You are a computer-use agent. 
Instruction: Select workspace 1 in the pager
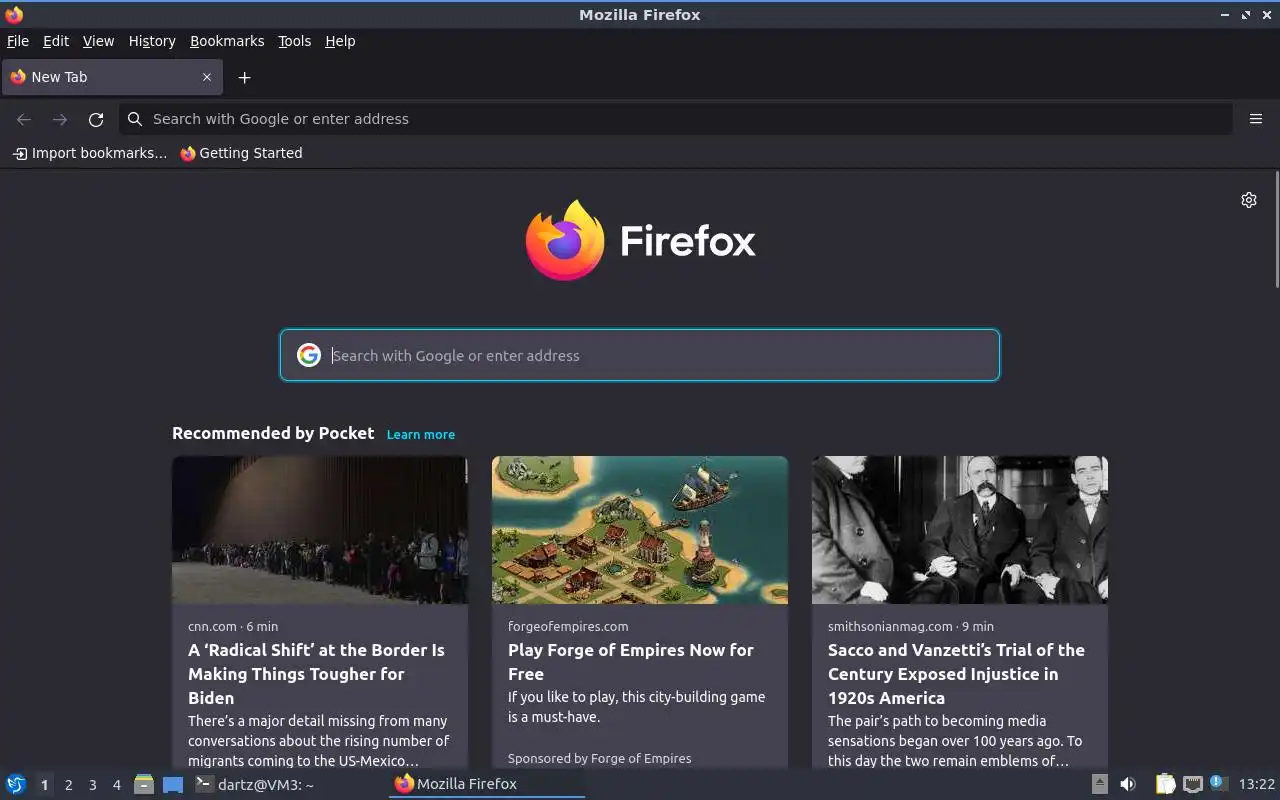[x=44, y=785]
